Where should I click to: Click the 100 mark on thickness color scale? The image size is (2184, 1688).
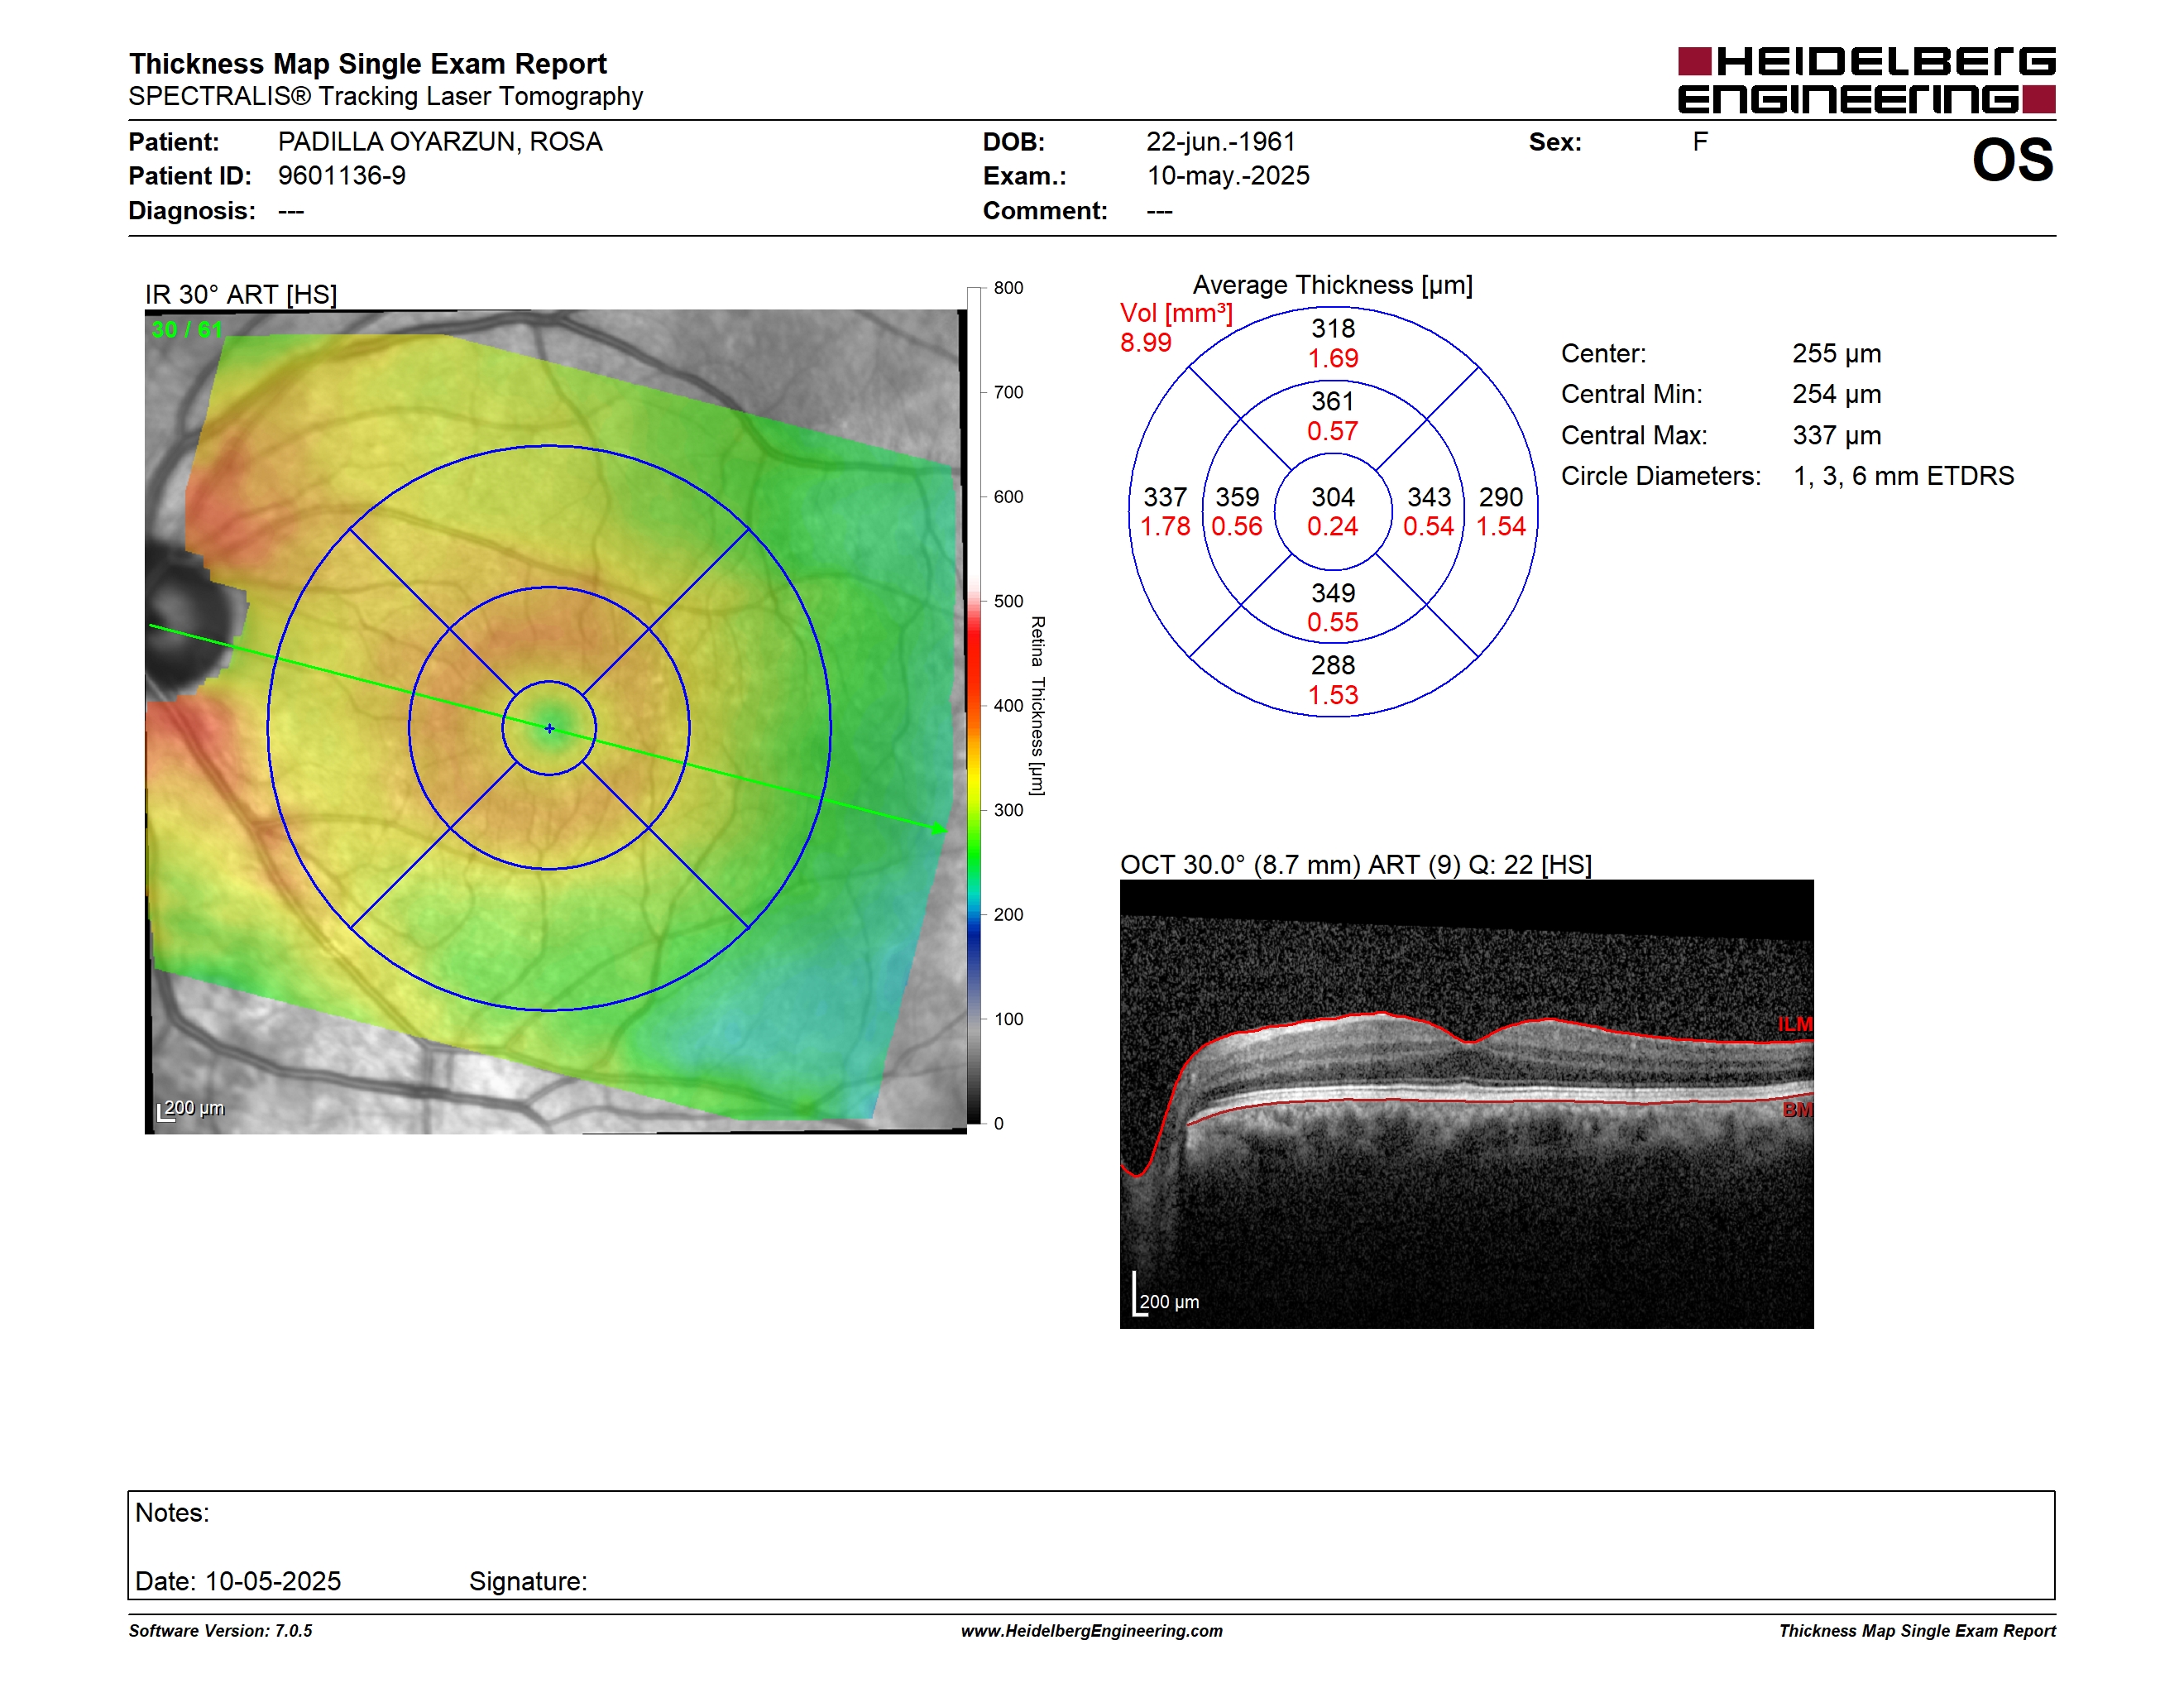tap(1008, 1019)
